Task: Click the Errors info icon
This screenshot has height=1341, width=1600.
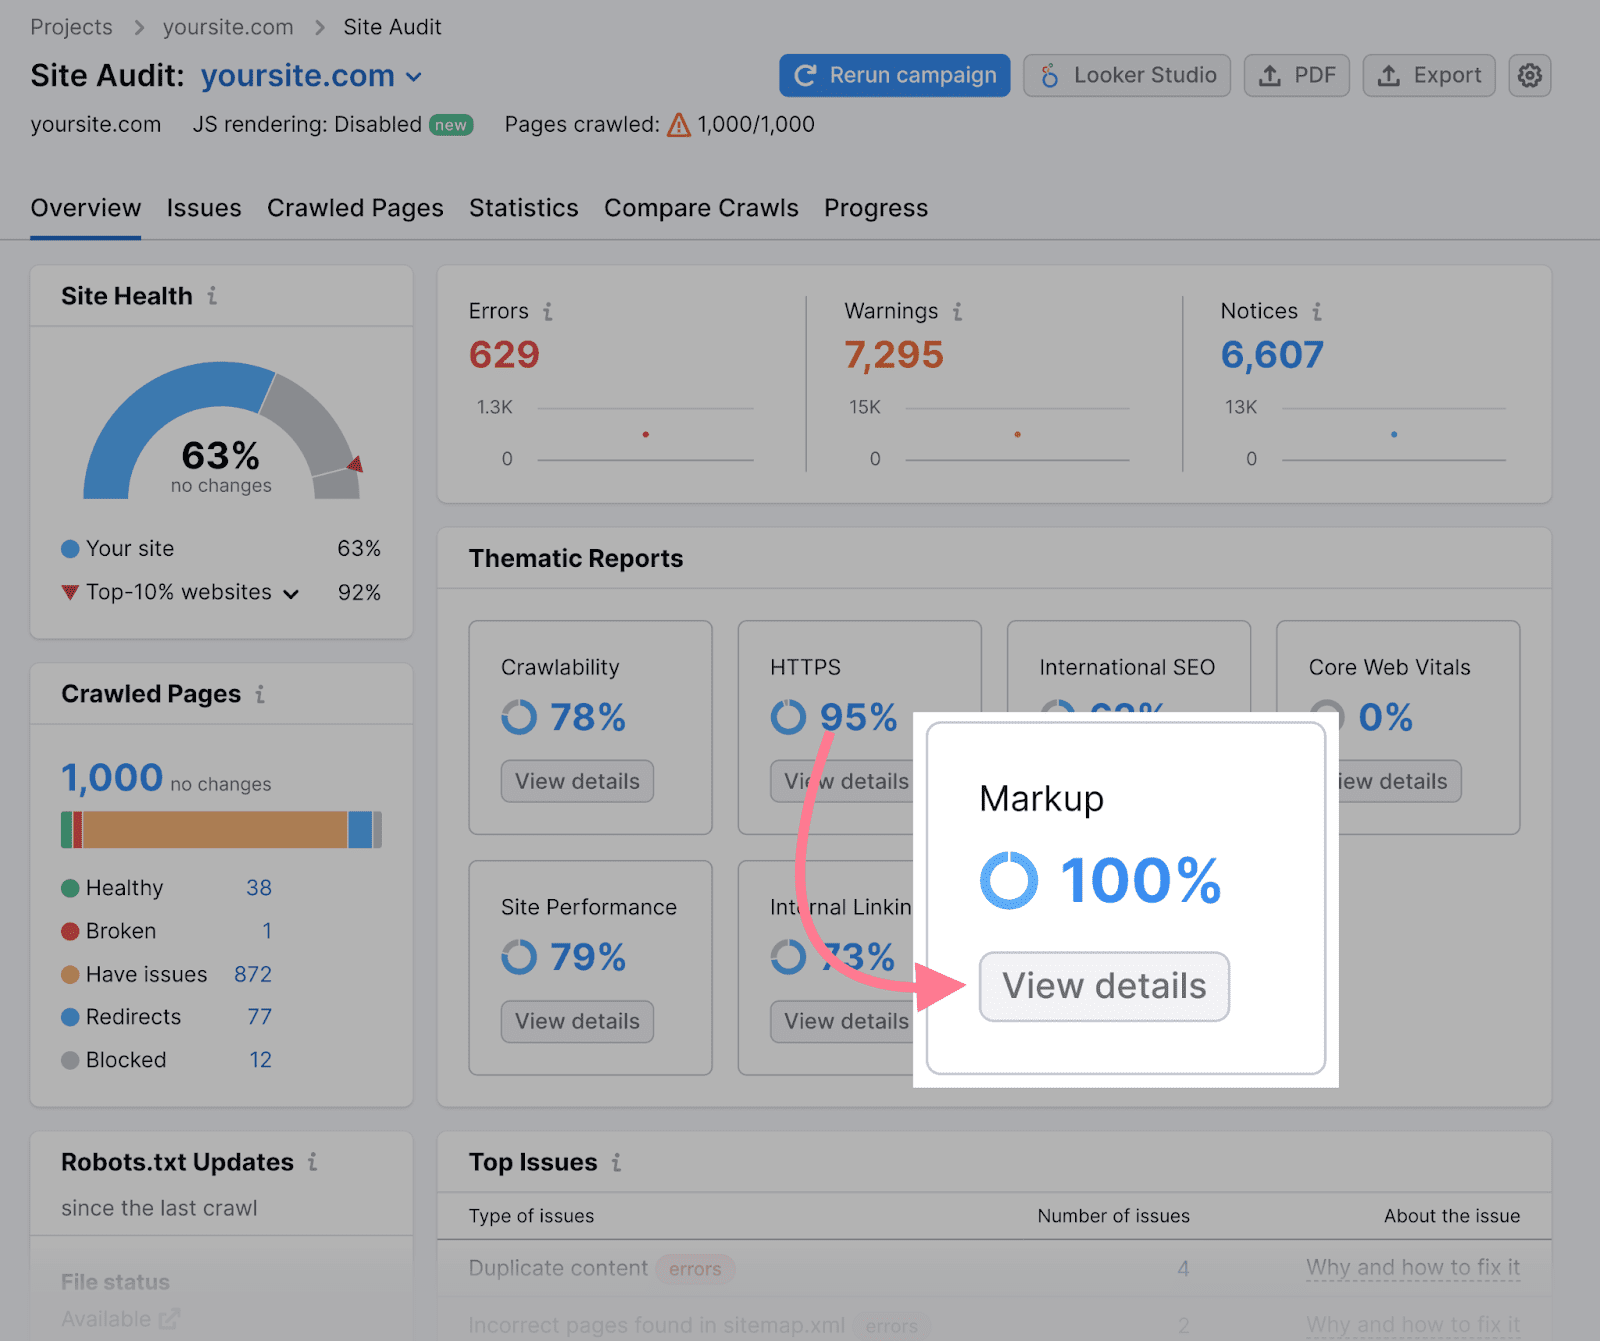Action: coord(548,312)
